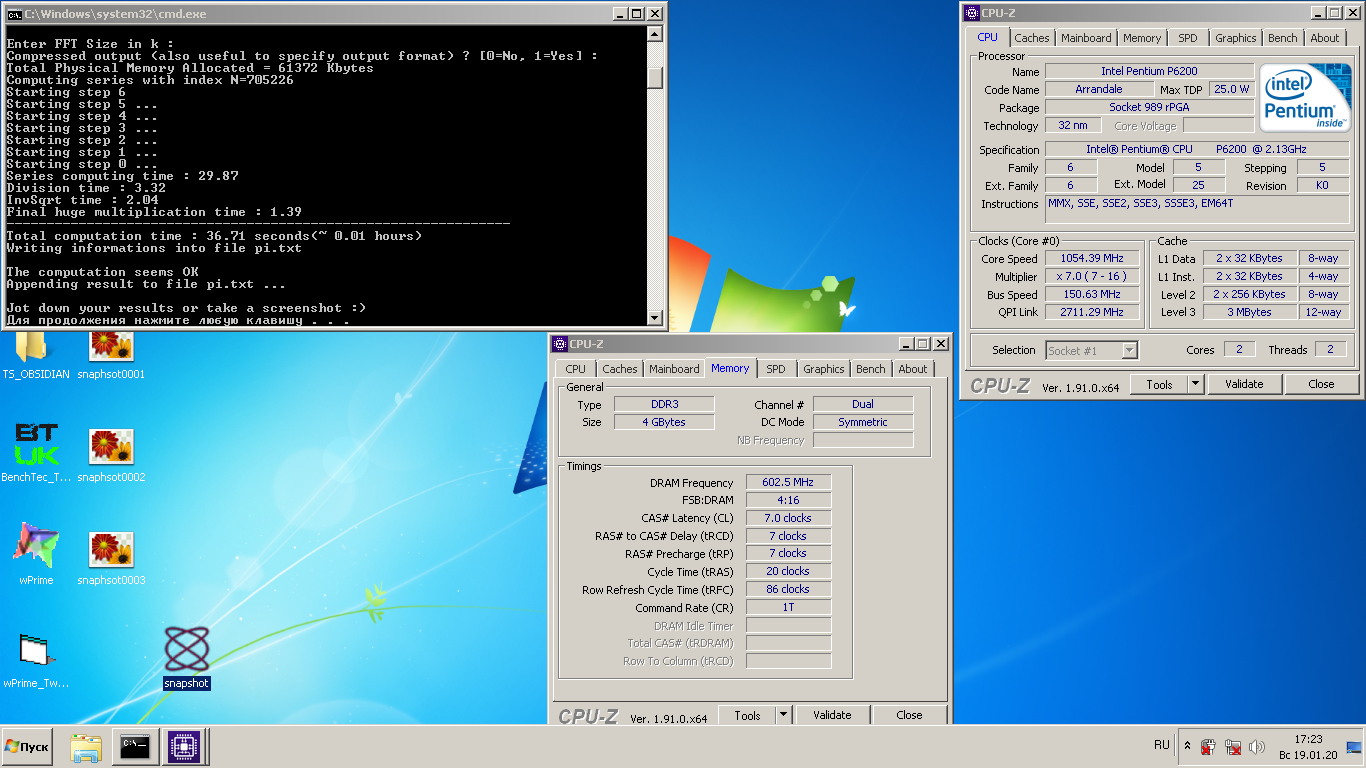
Task: Switch to Caches tab in the CPU-Z Memory window
Action: pyautogui.click(x=619, y=369)
